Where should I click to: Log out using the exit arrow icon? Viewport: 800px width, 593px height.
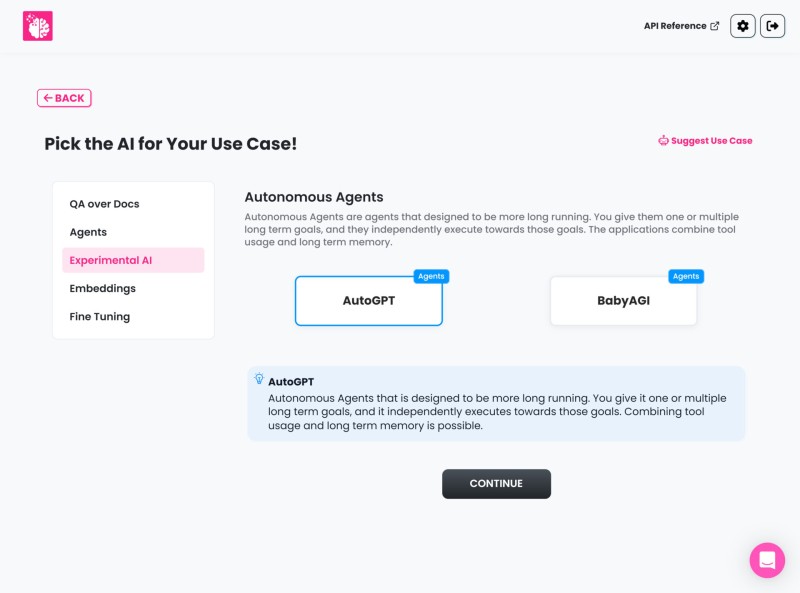772,26
